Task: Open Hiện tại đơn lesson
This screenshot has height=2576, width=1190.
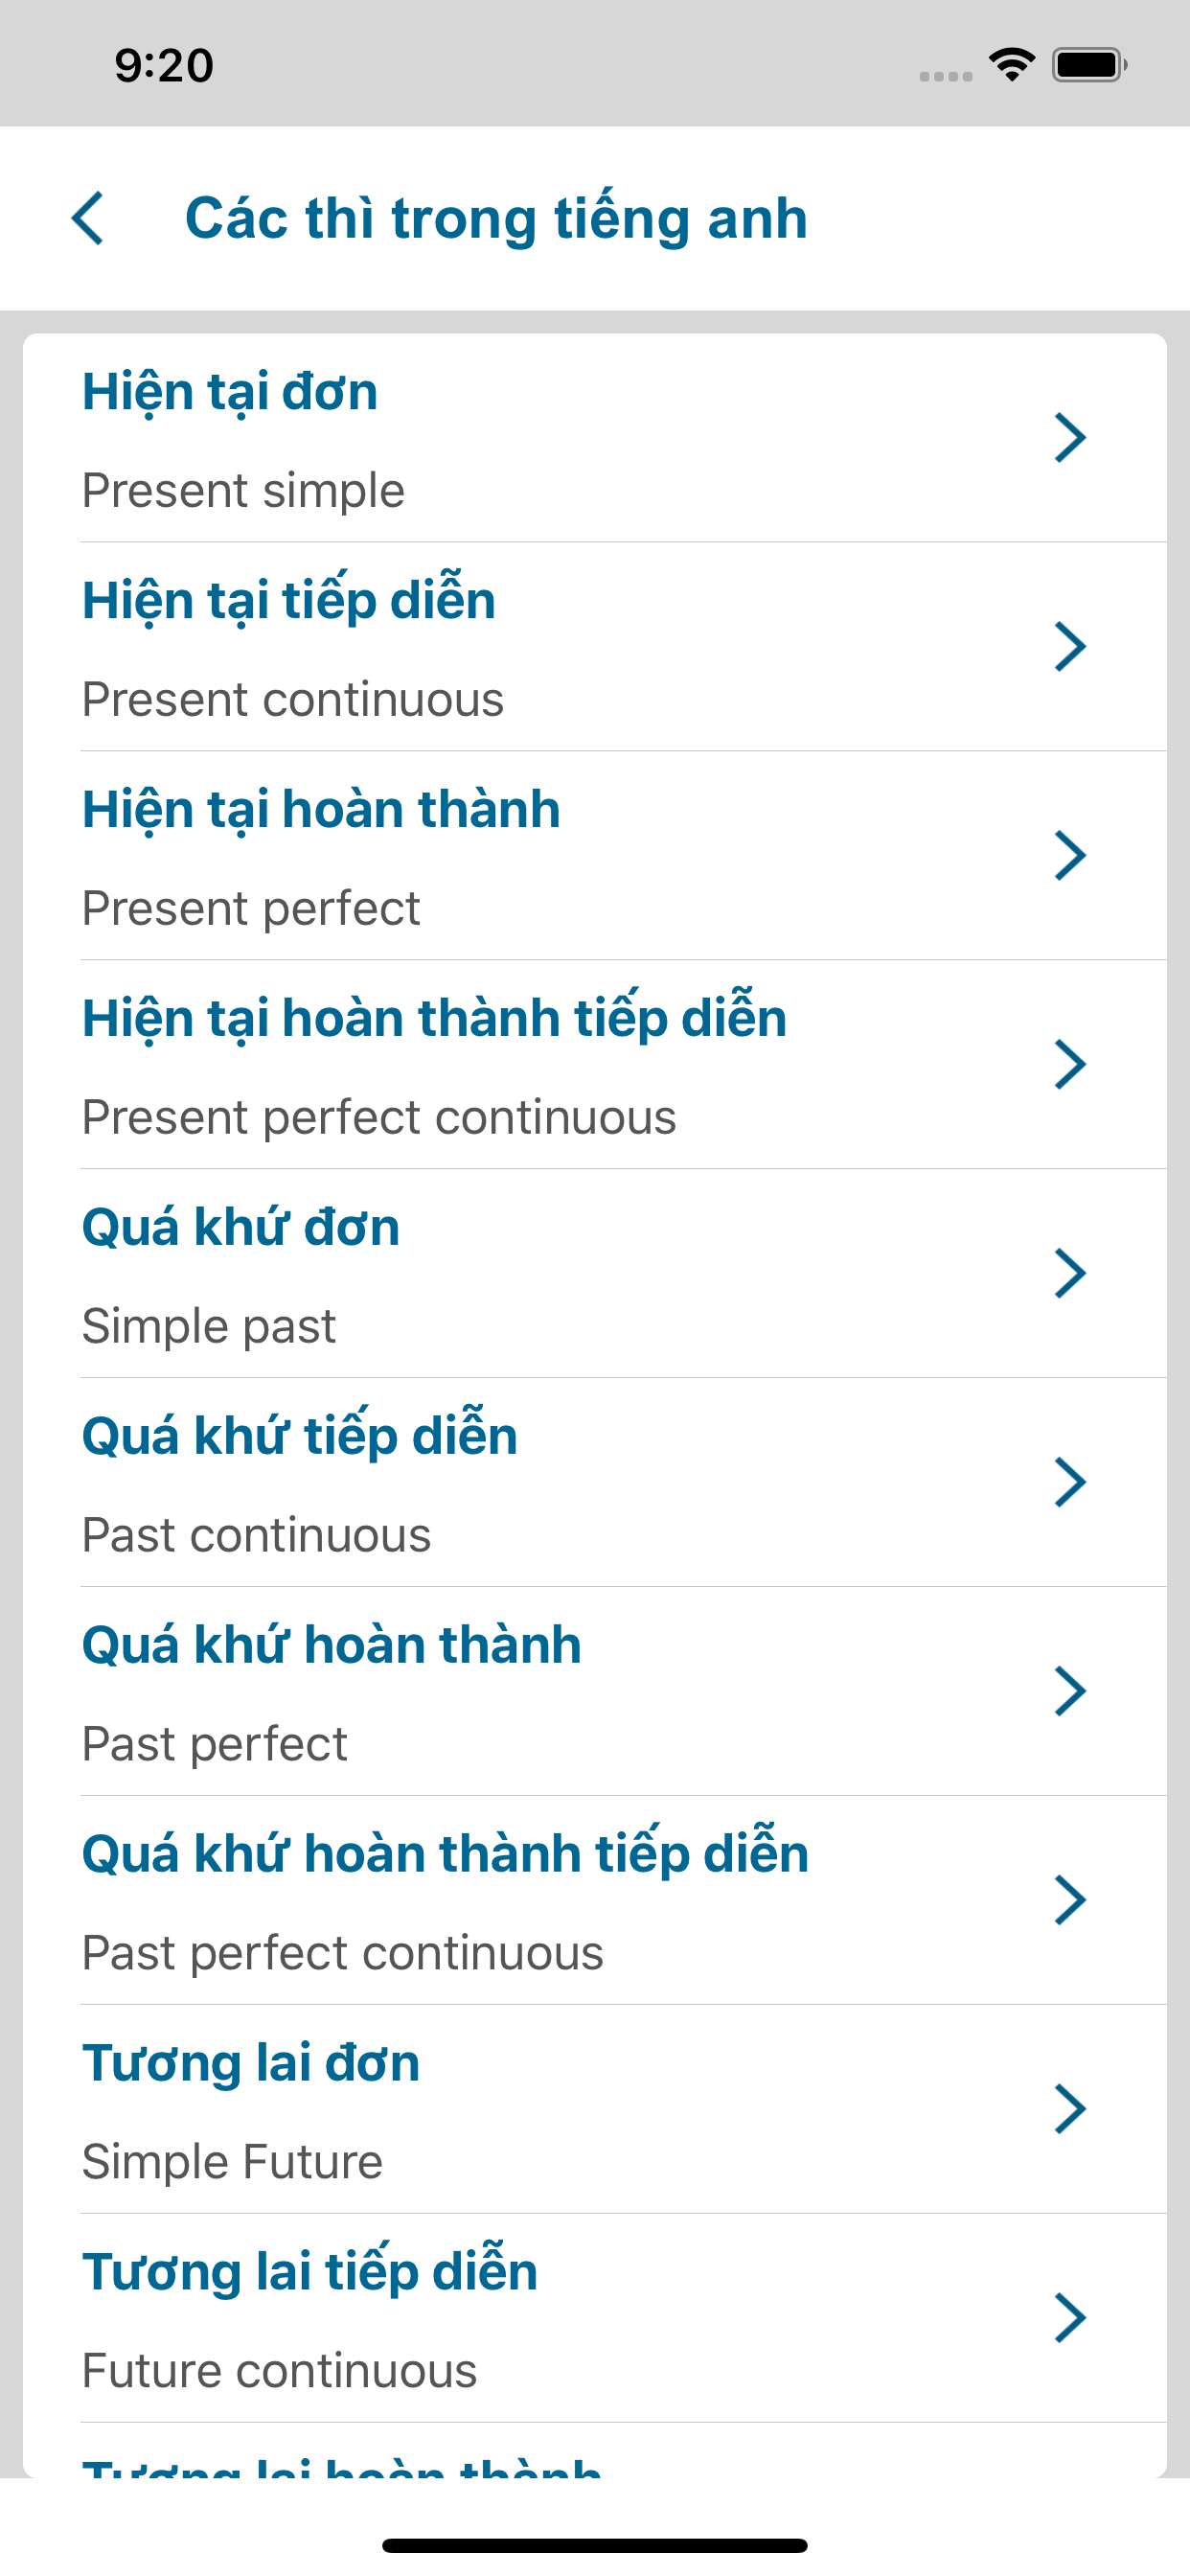Action: [230, 392]
